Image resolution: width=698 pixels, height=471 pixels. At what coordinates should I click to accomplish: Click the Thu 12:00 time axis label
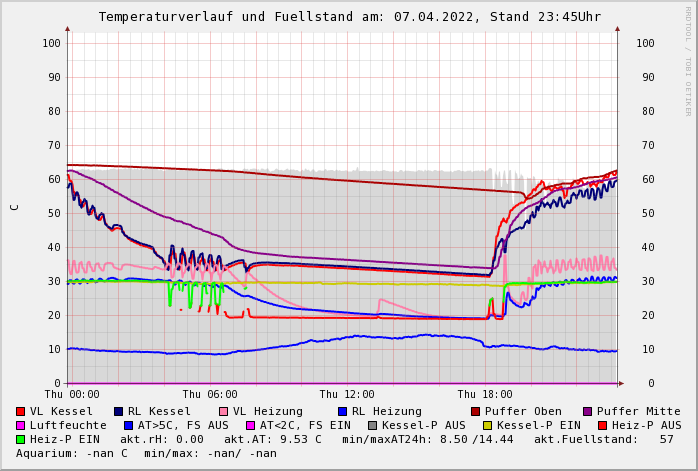[347, 395]
